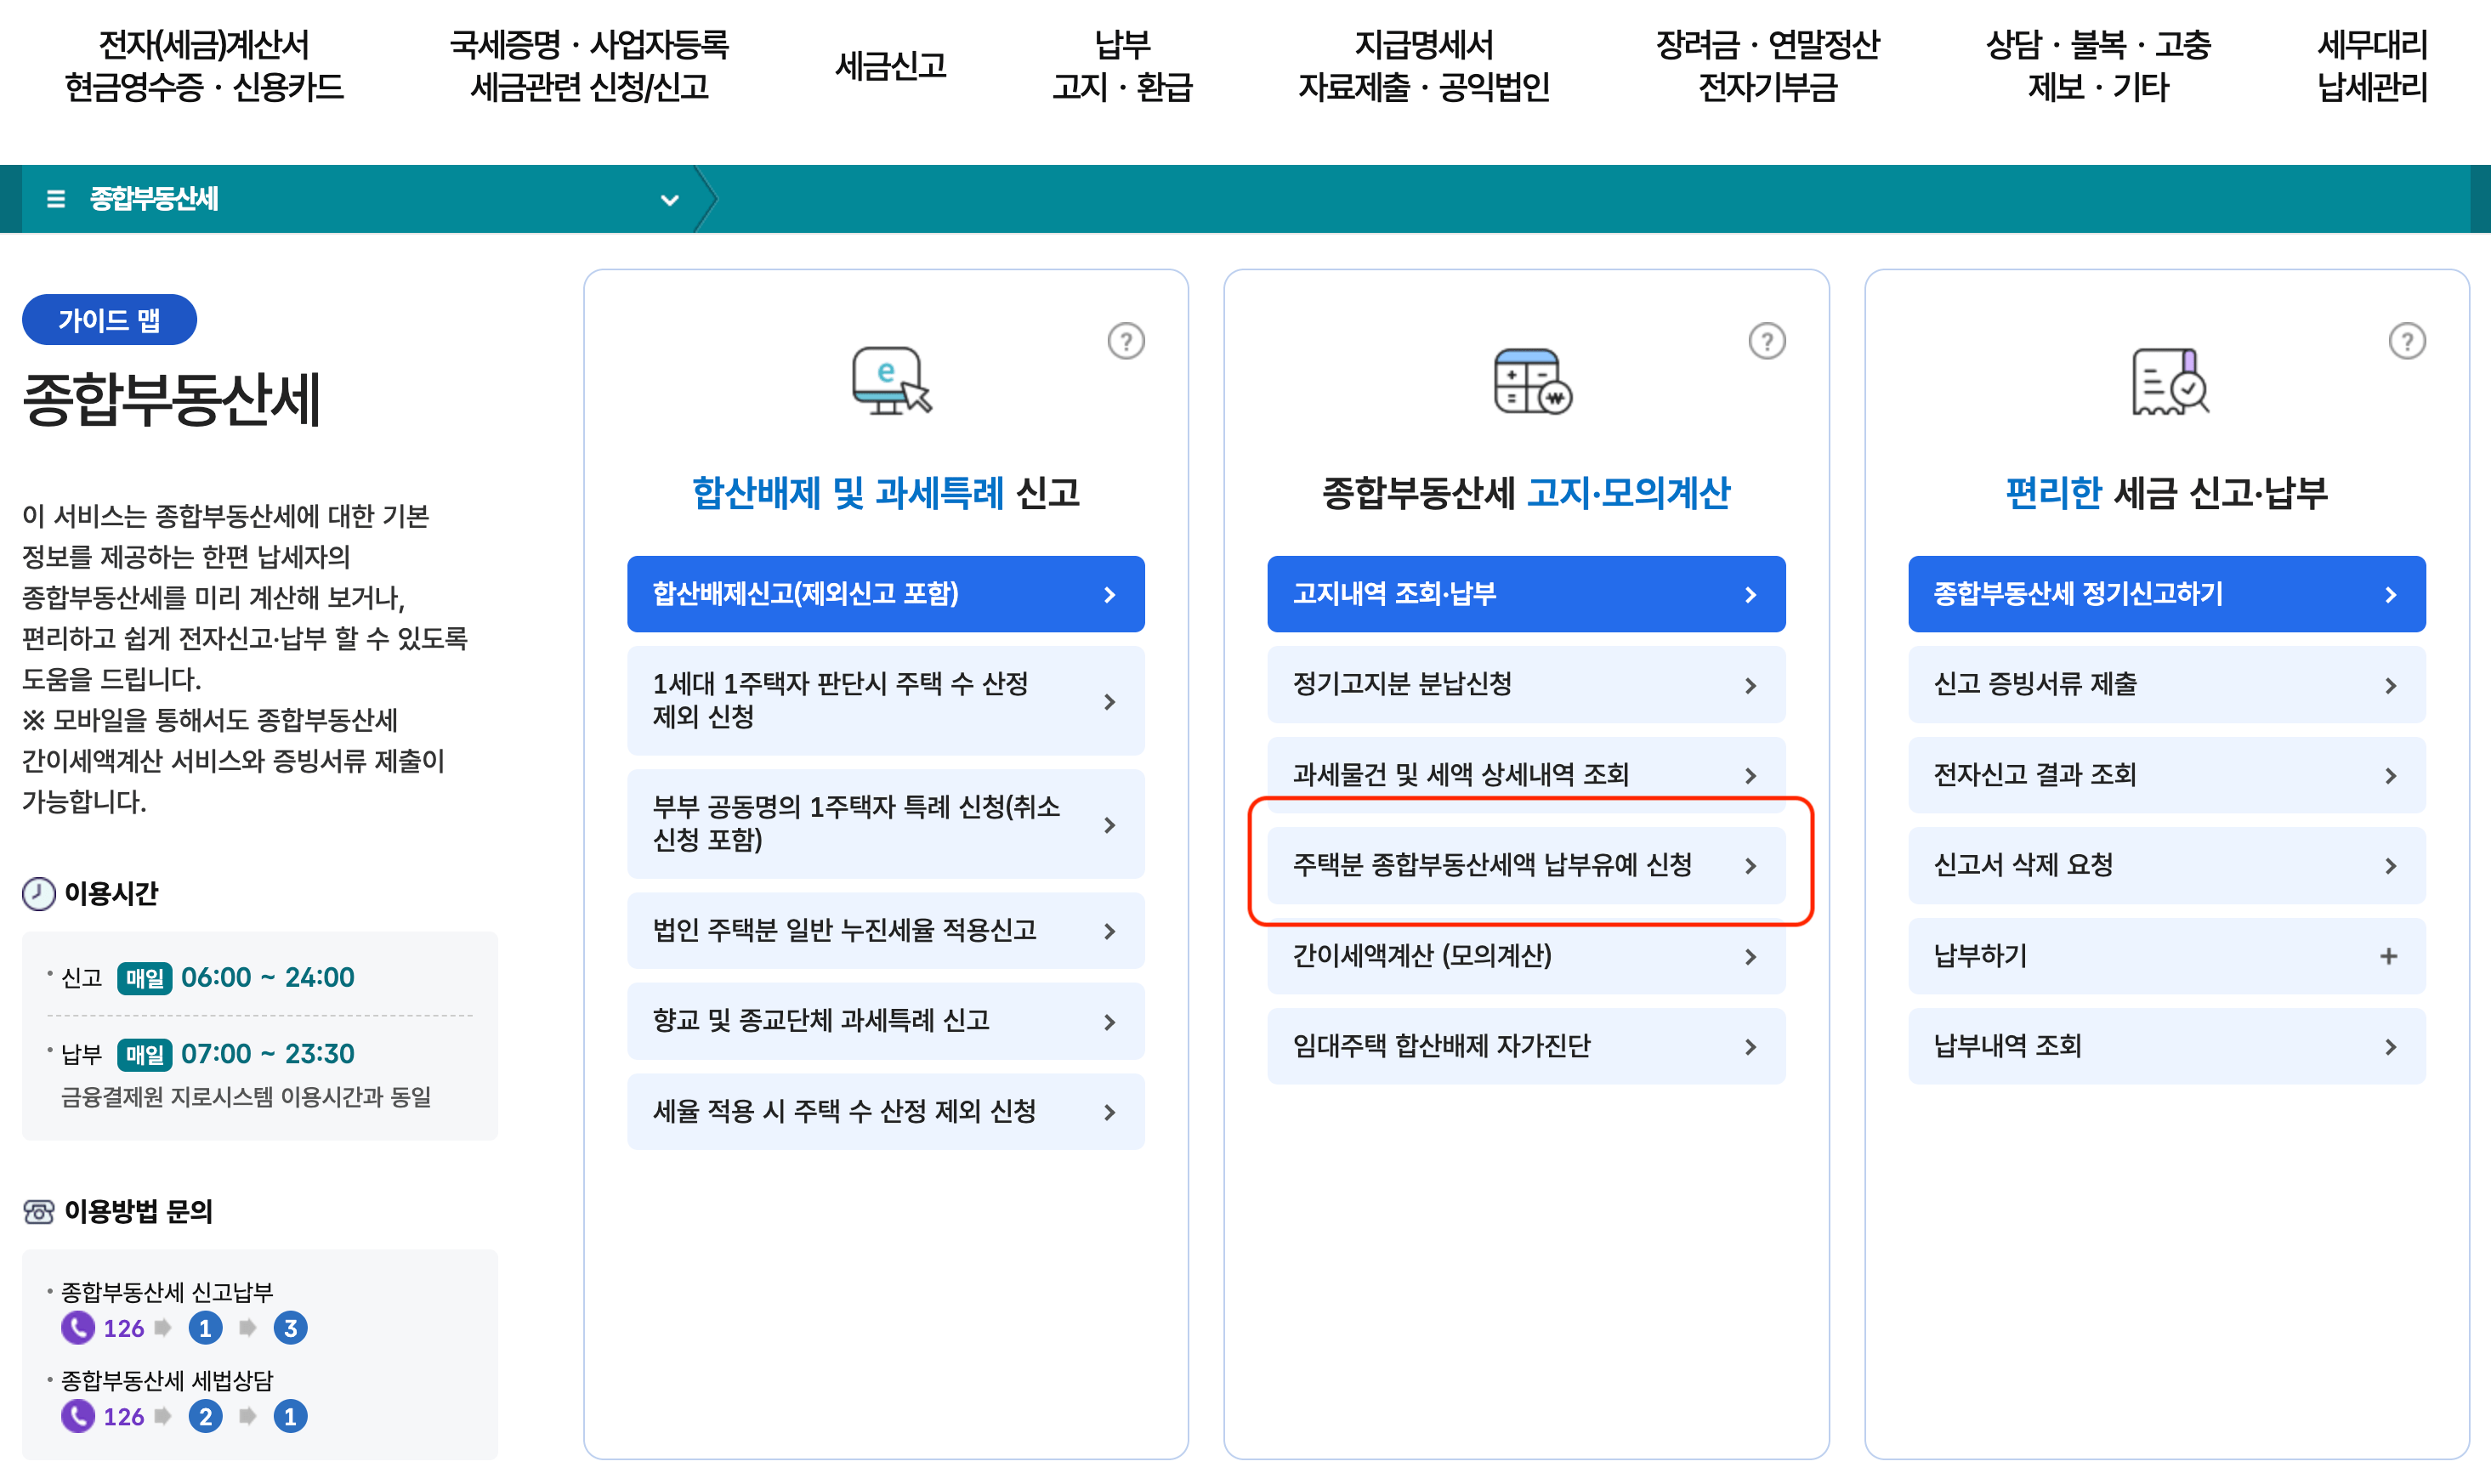Open help for 종합부동산세 고지·모의계산 card
2491x1484 pixels.
(x=1766, y=341)
